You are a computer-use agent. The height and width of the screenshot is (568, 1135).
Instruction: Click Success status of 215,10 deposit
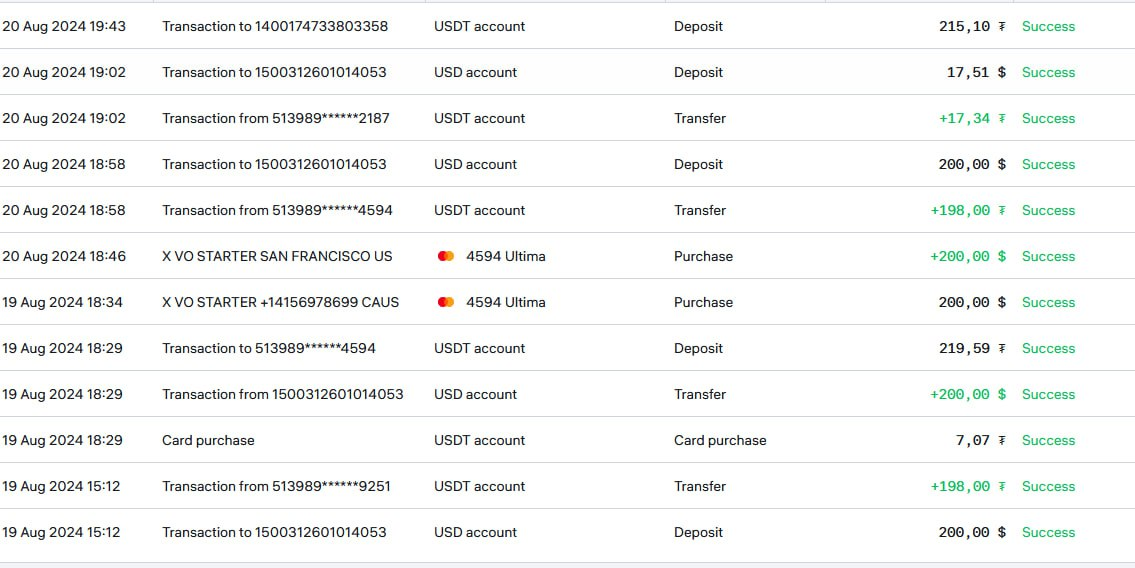pyautogui.click(x=1048, y=26)
